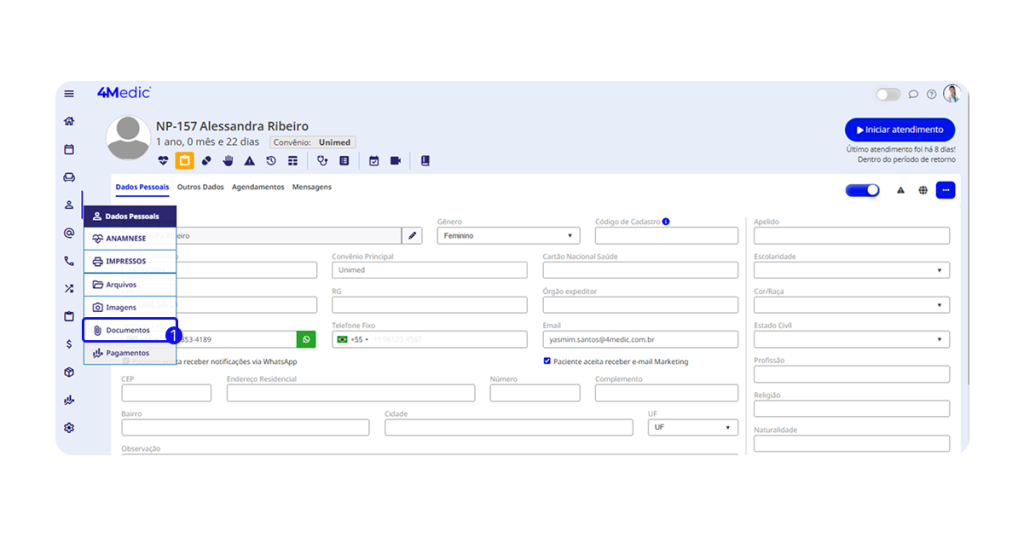Uncheck the e-mail Marketing checkbox

(547, 361)
